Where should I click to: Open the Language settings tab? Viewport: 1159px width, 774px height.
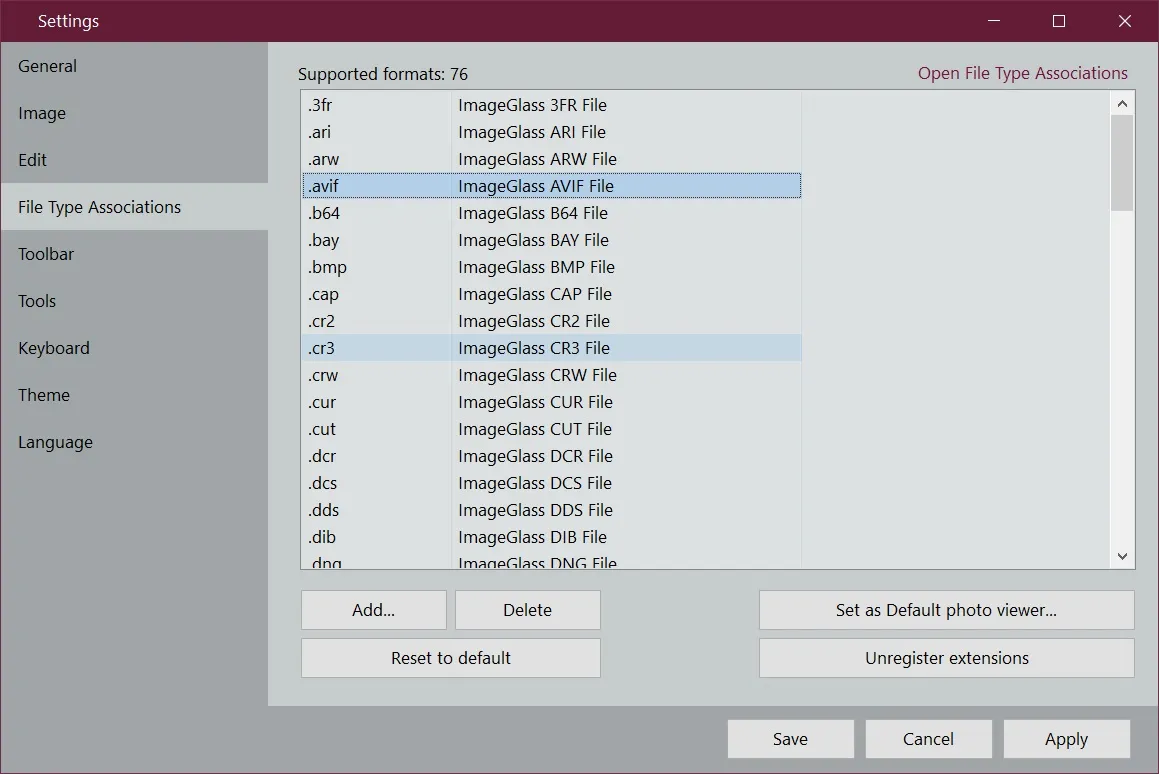pyautogui.click(x=134, y=442)
